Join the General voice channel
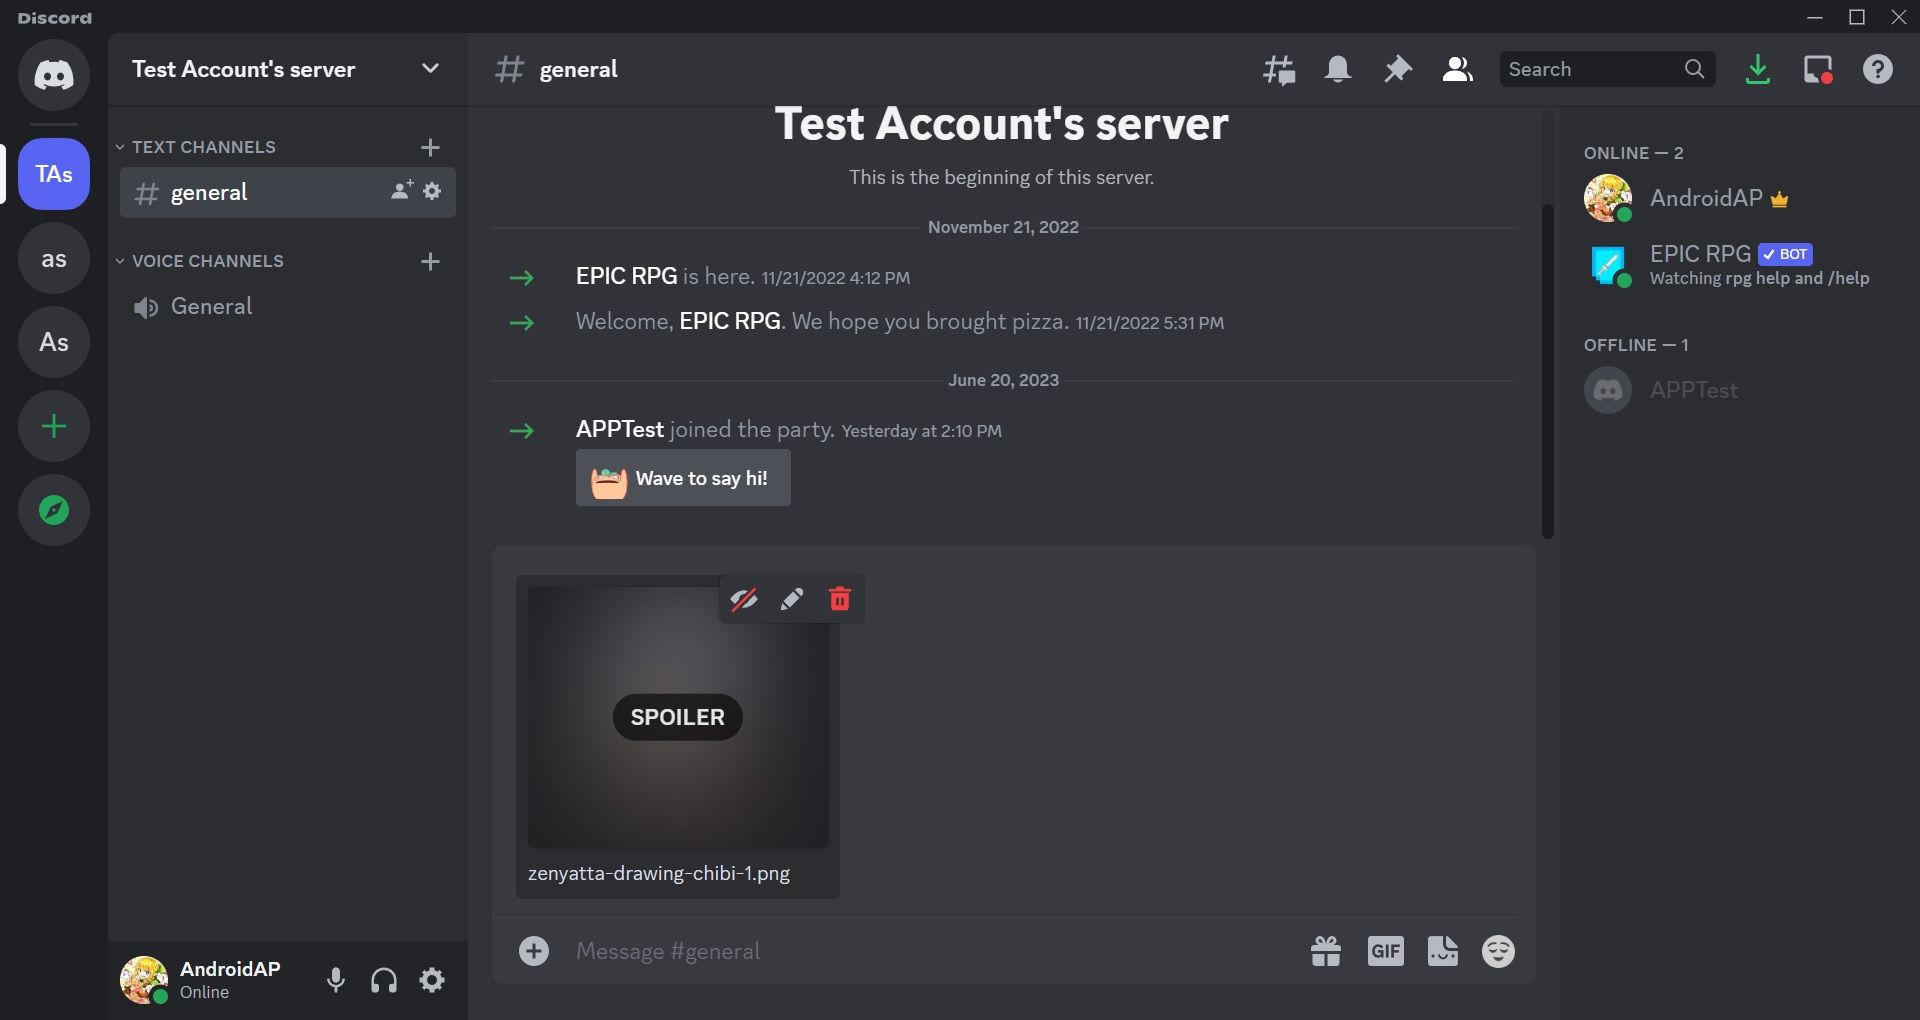 [x=211, y=306]
